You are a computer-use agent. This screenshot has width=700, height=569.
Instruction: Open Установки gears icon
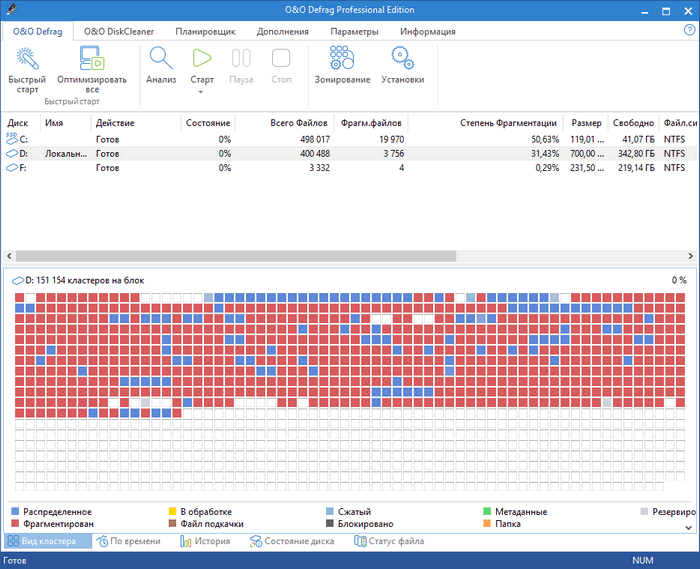[403, 58]
